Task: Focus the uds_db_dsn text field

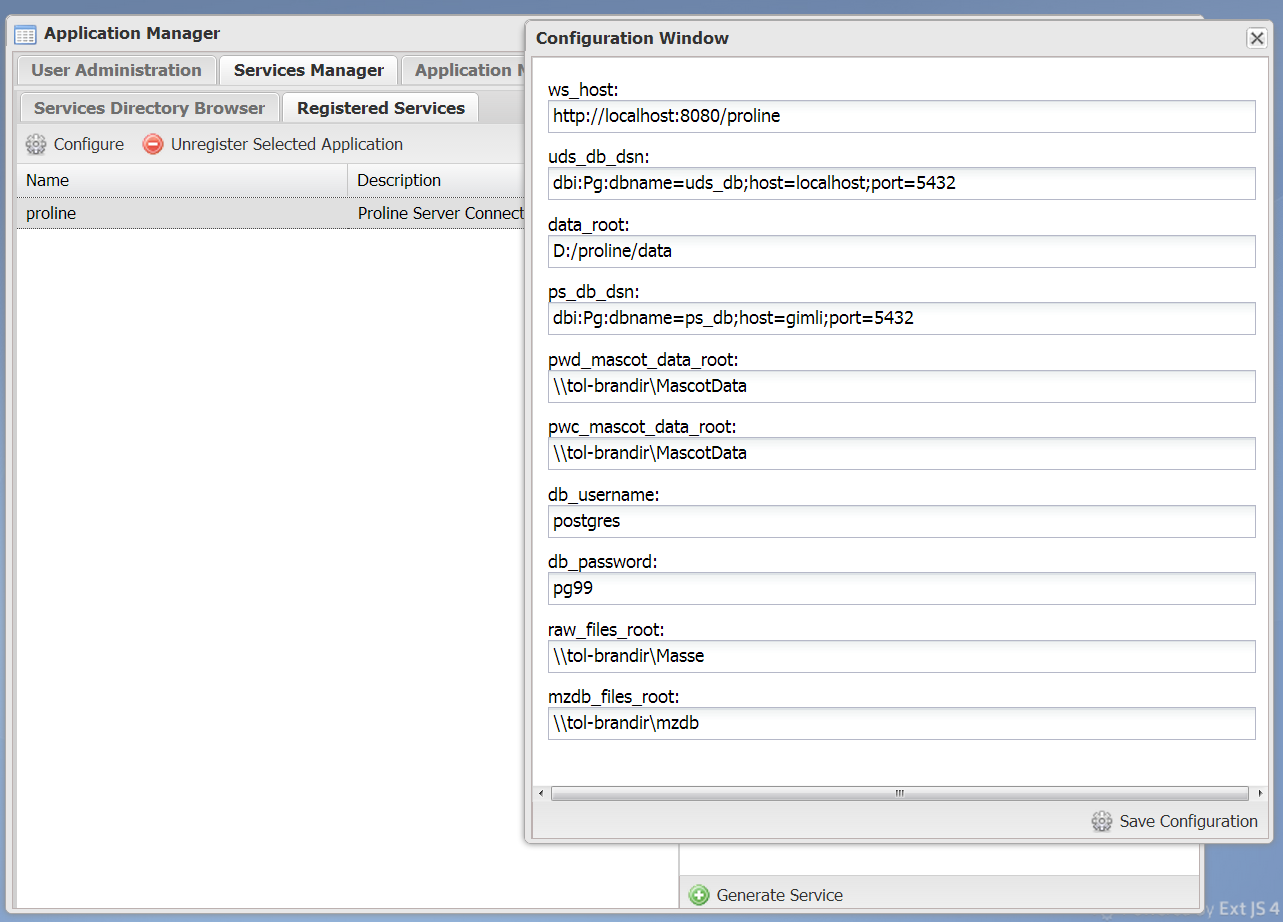Action: [900, 184]
